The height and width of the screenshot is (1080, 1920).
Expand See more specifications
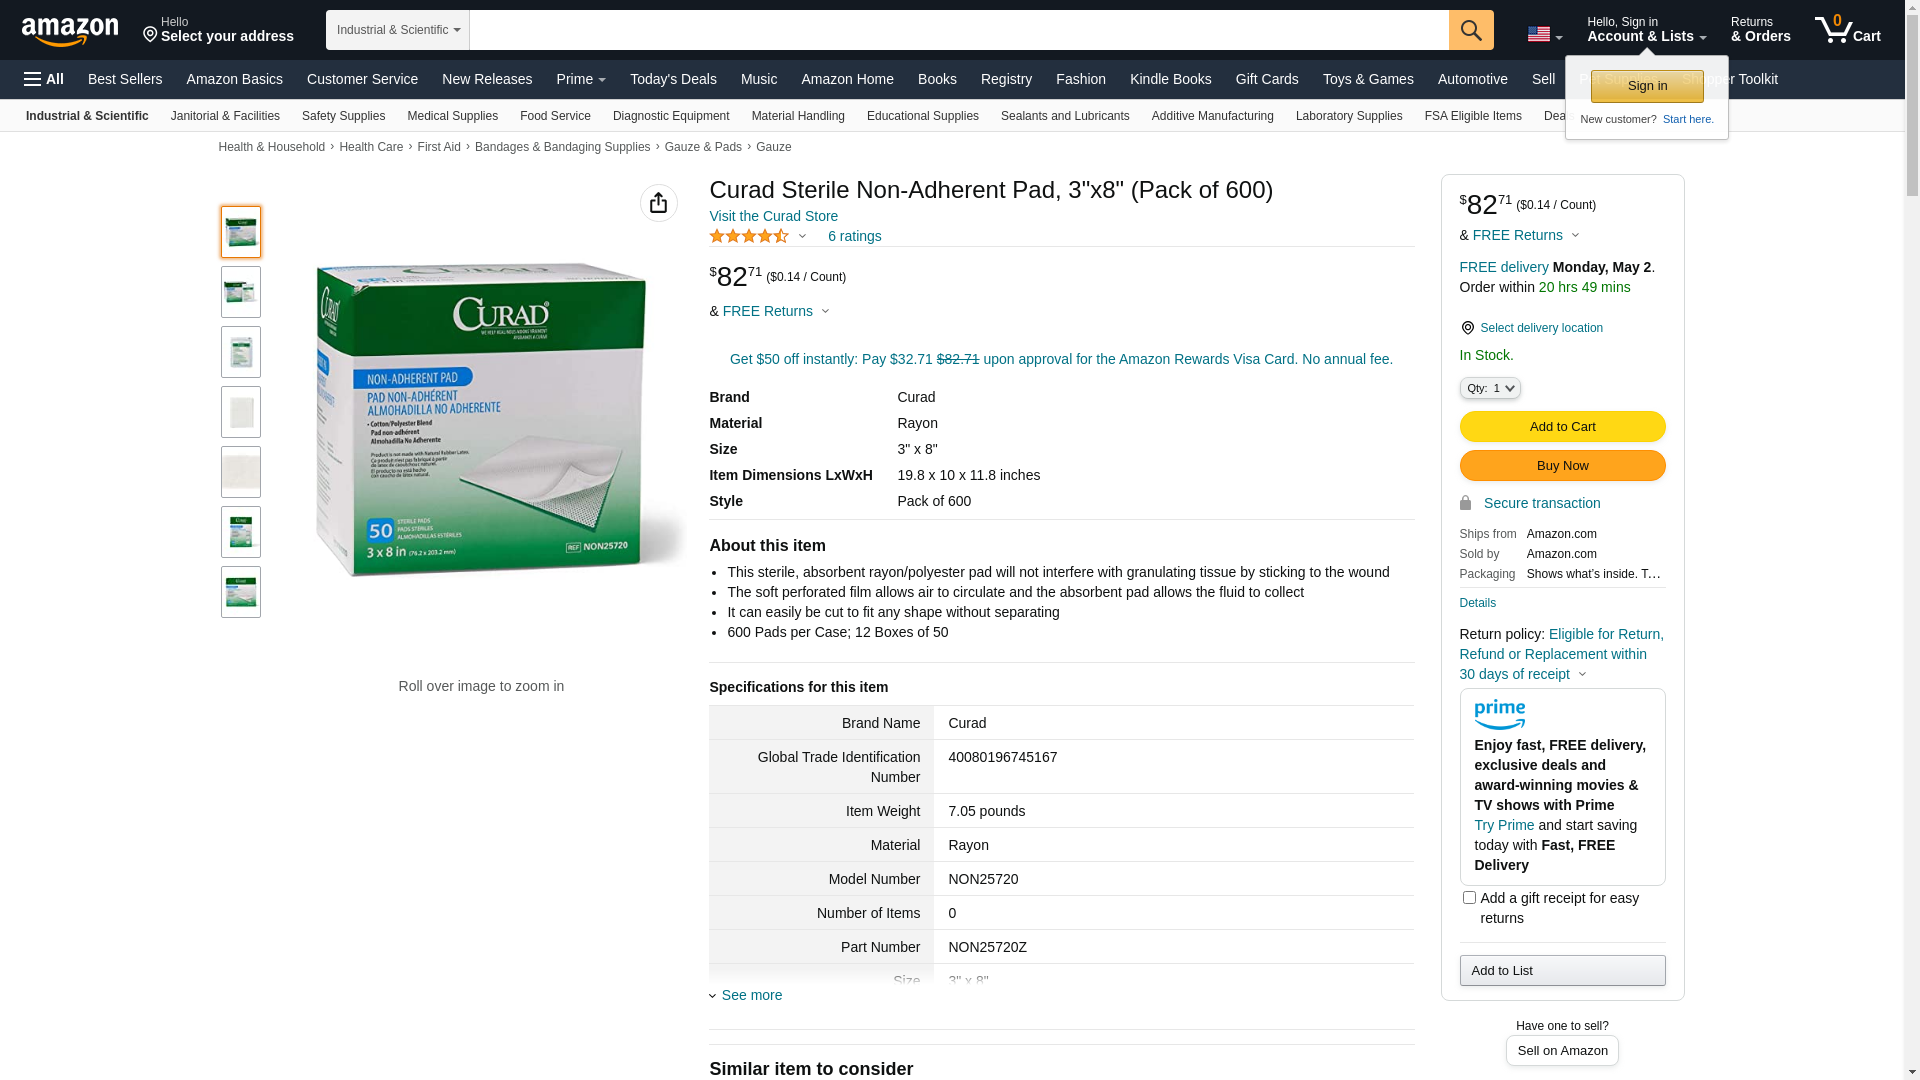(751, 995)
